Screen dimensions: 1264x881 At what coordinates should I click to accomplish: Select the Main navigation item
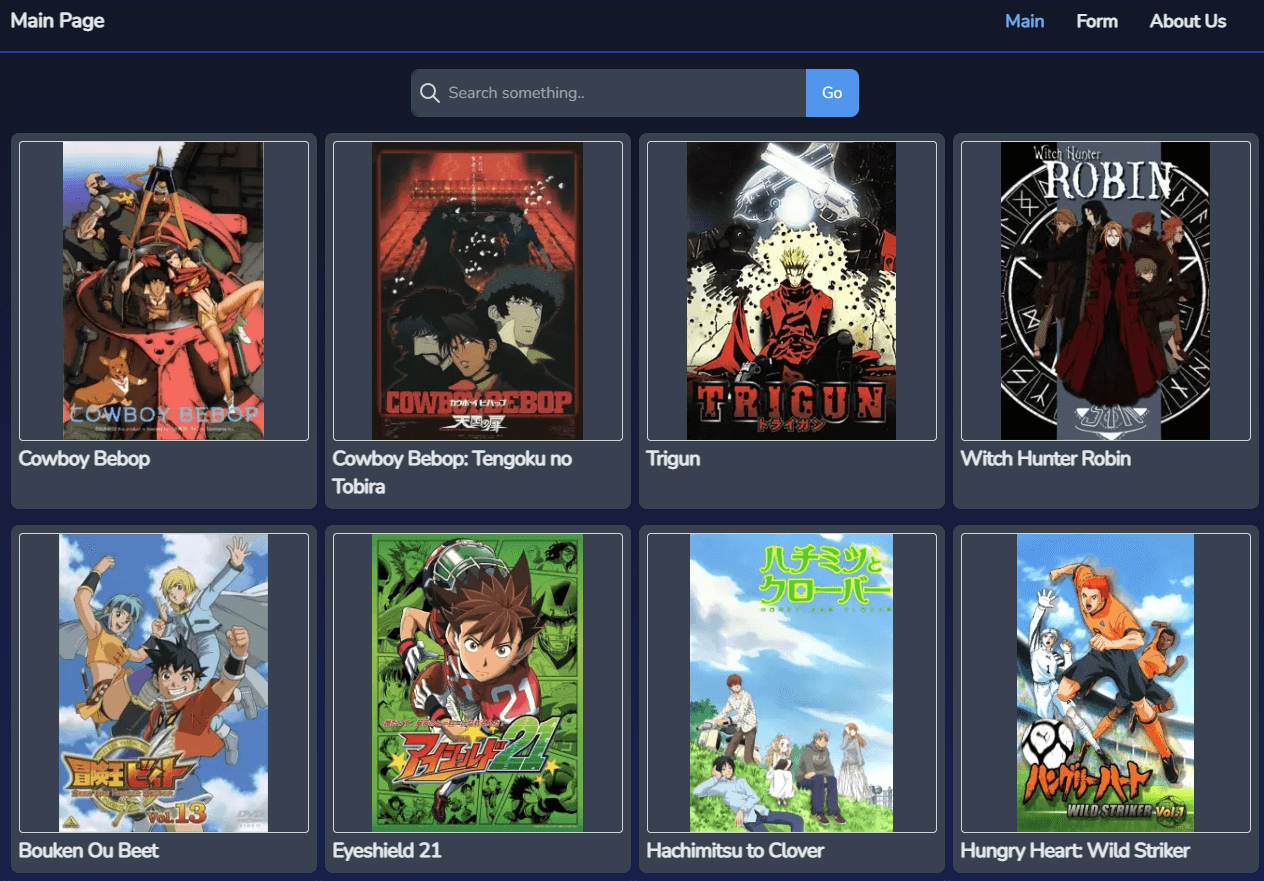1024,20
